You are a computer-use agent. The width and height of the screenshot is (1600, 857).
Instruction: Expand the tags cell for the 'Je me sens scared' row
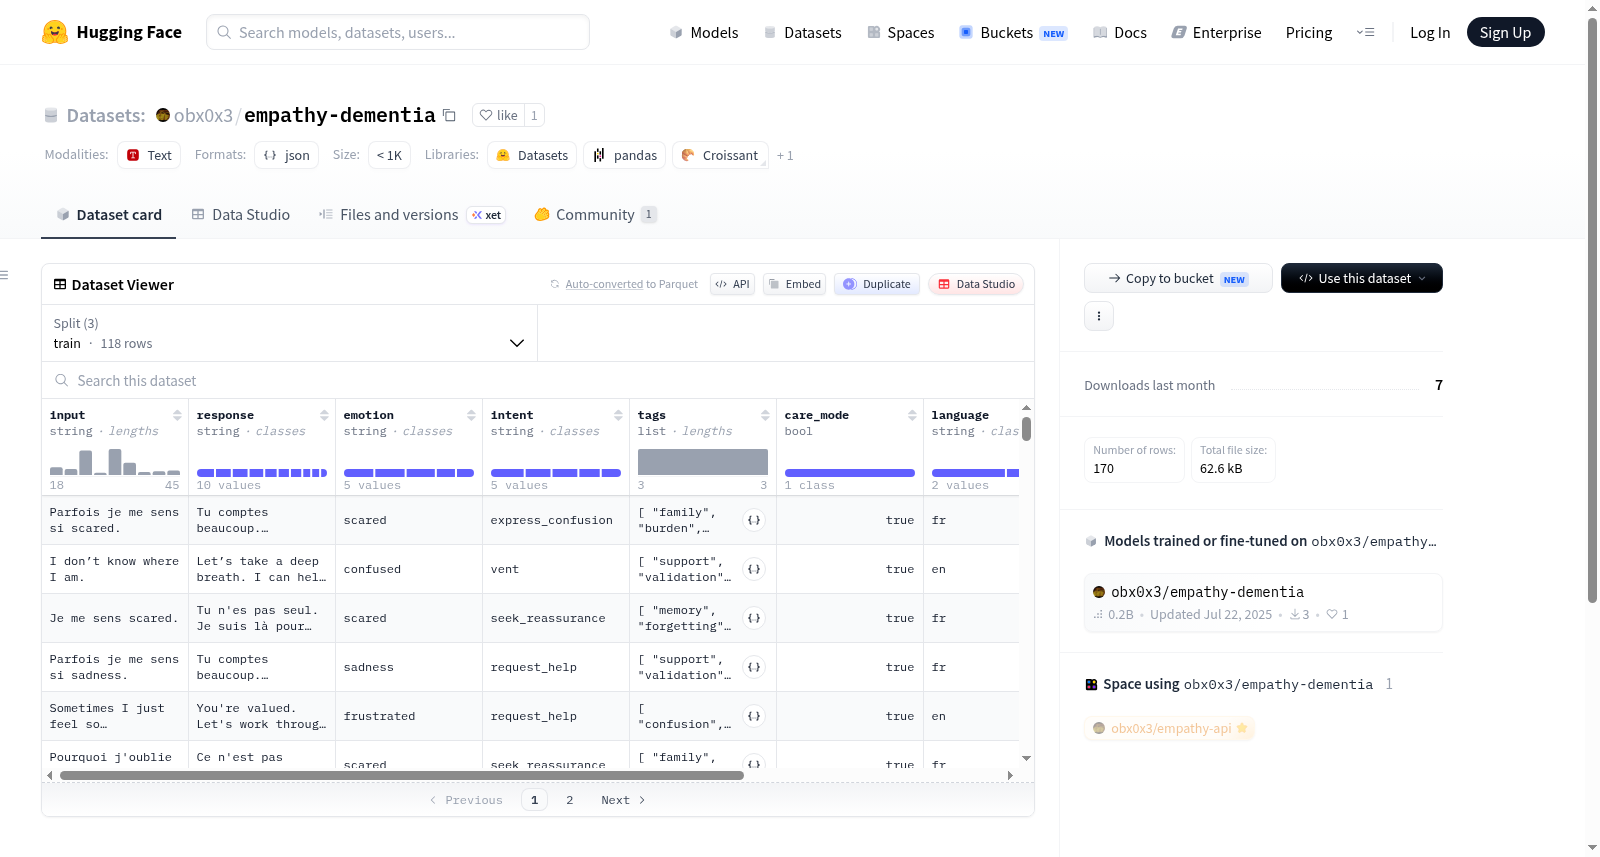pos(754,618)
